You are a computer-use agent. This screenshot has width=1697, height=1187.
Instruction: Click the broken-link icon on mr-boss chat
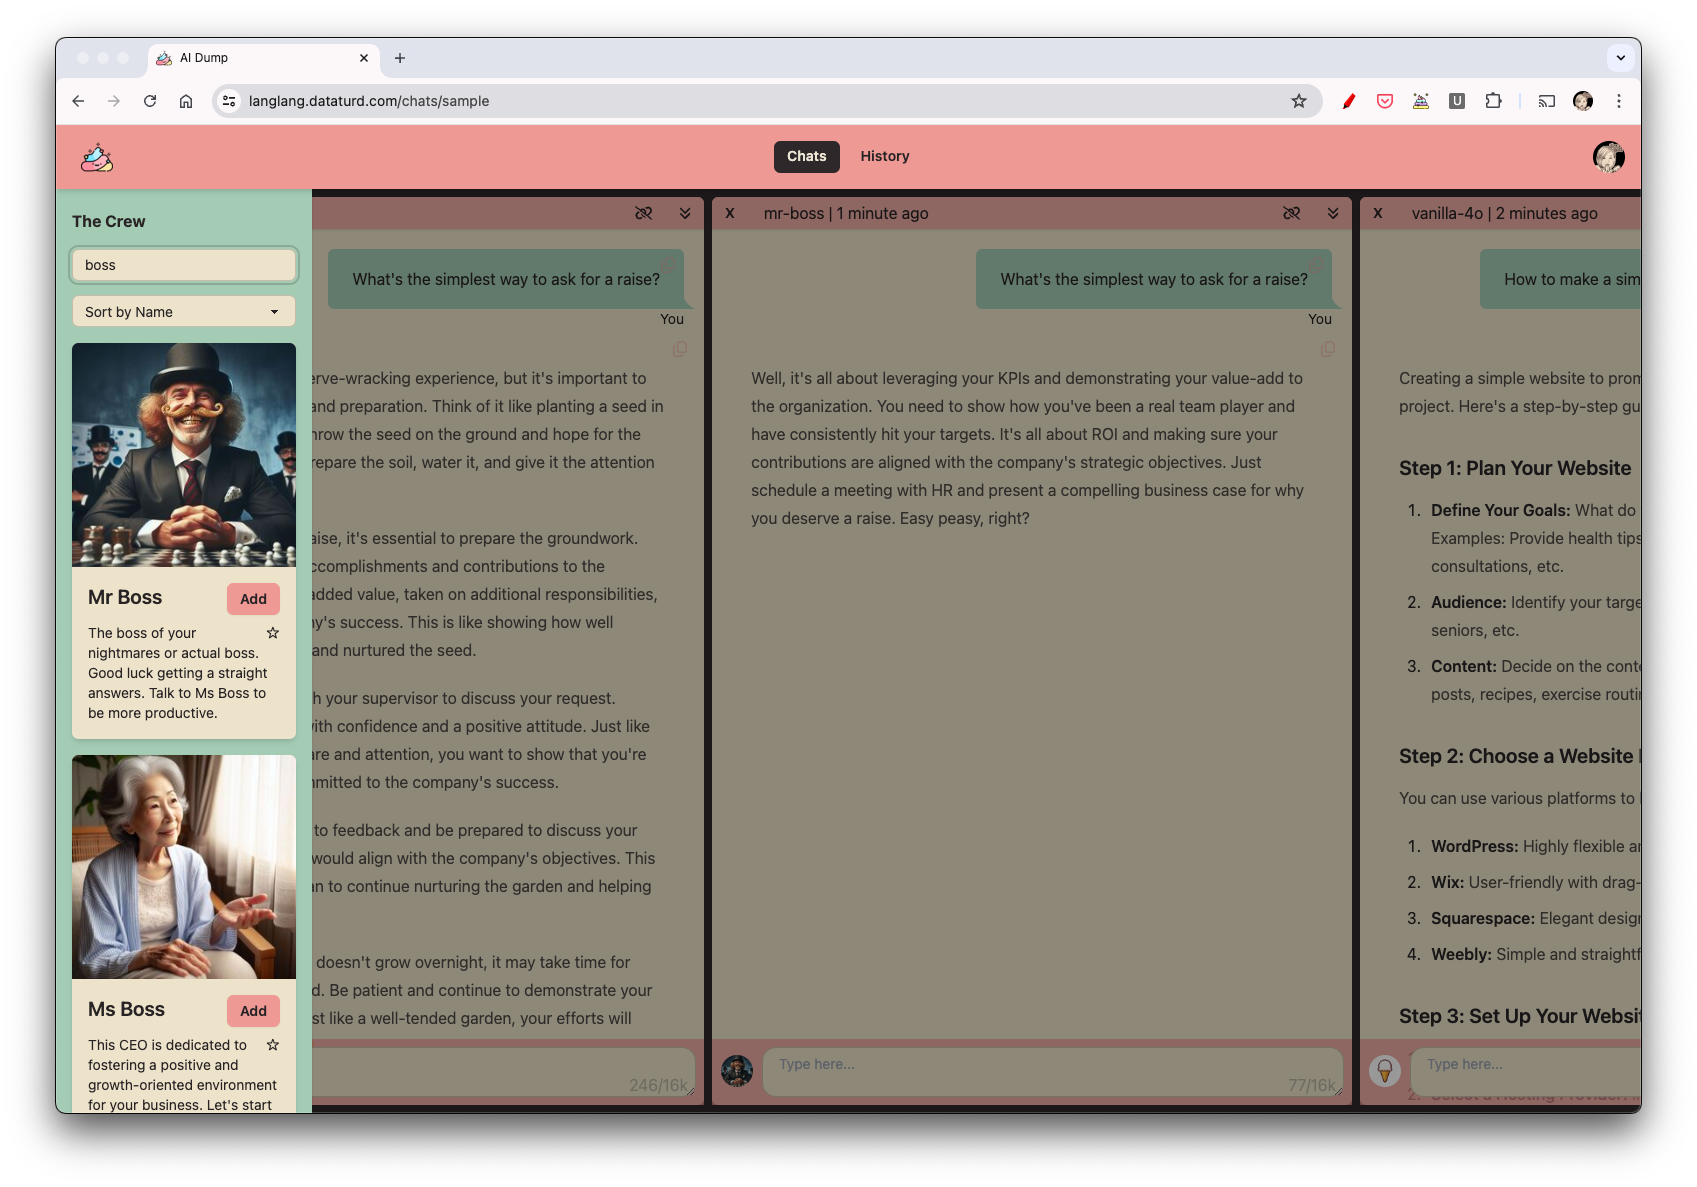(1292, 213)
